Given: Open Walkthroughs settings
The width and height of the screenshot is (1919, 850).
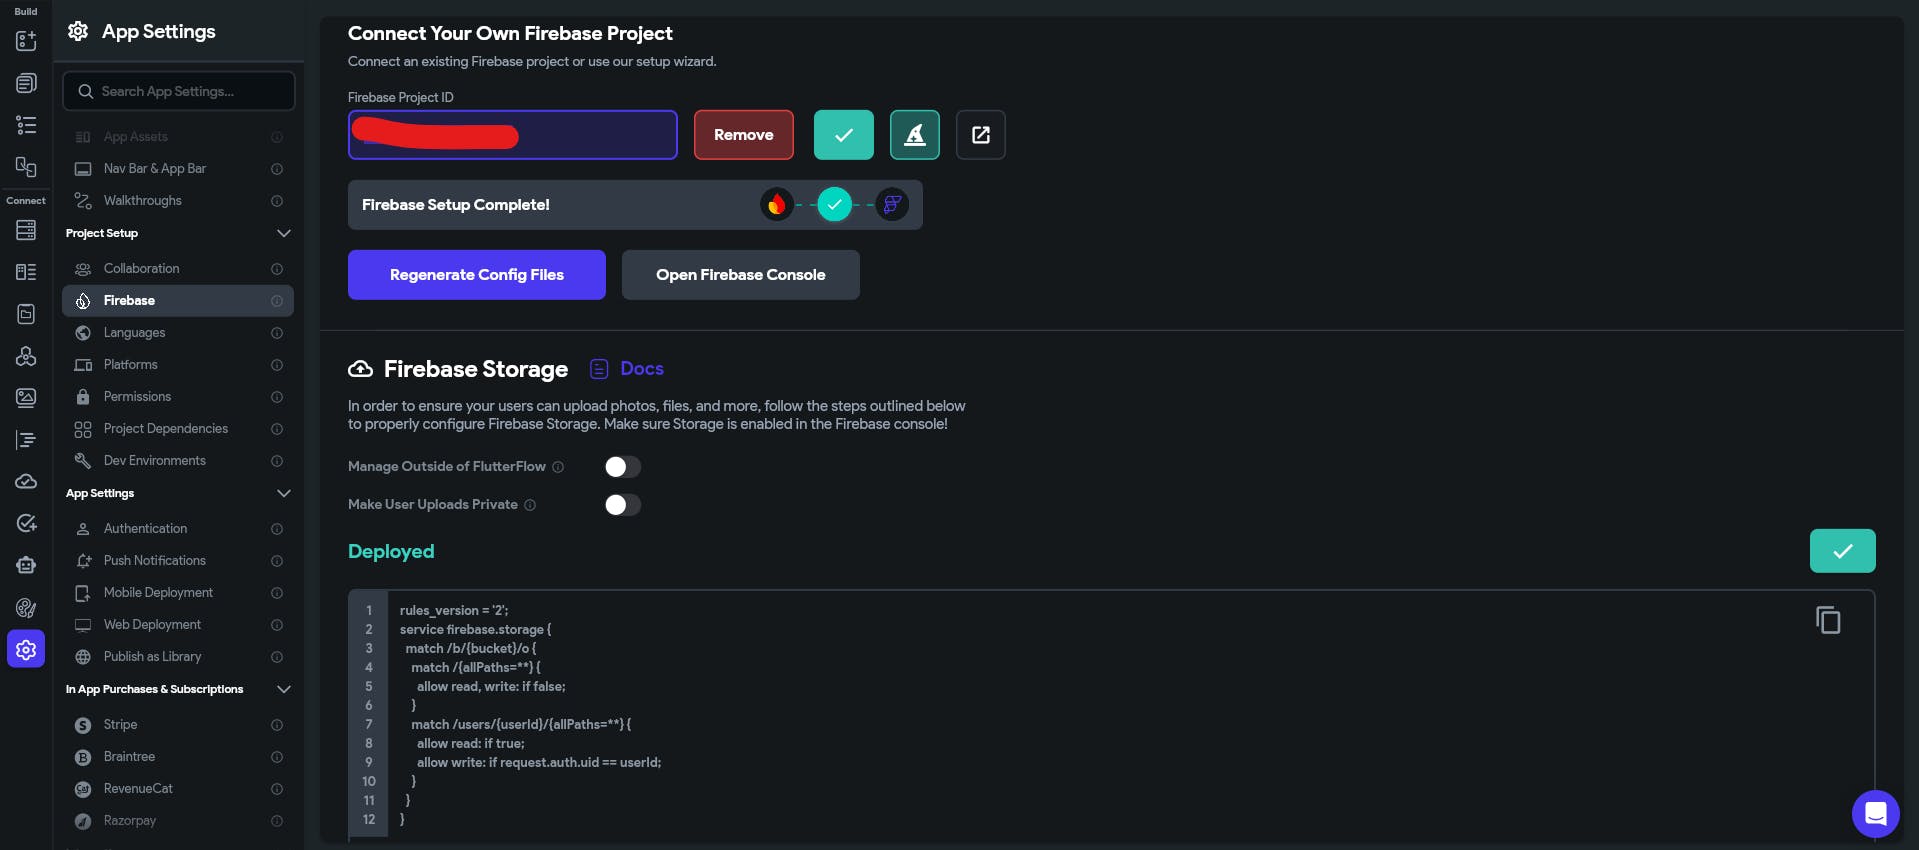Looking at the screenshot, I should (x=178, y=201).
